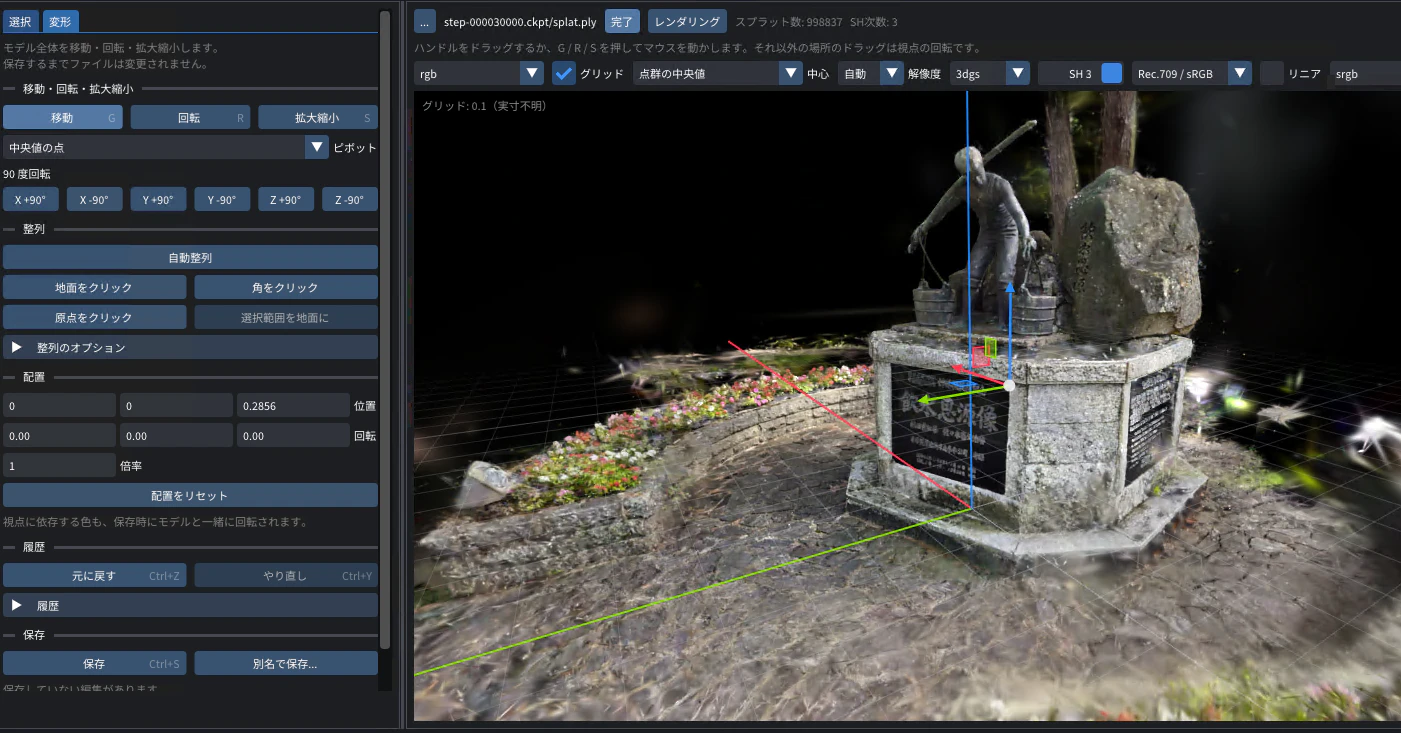Rotate model with the X +90° button

(x=31, y=199)
